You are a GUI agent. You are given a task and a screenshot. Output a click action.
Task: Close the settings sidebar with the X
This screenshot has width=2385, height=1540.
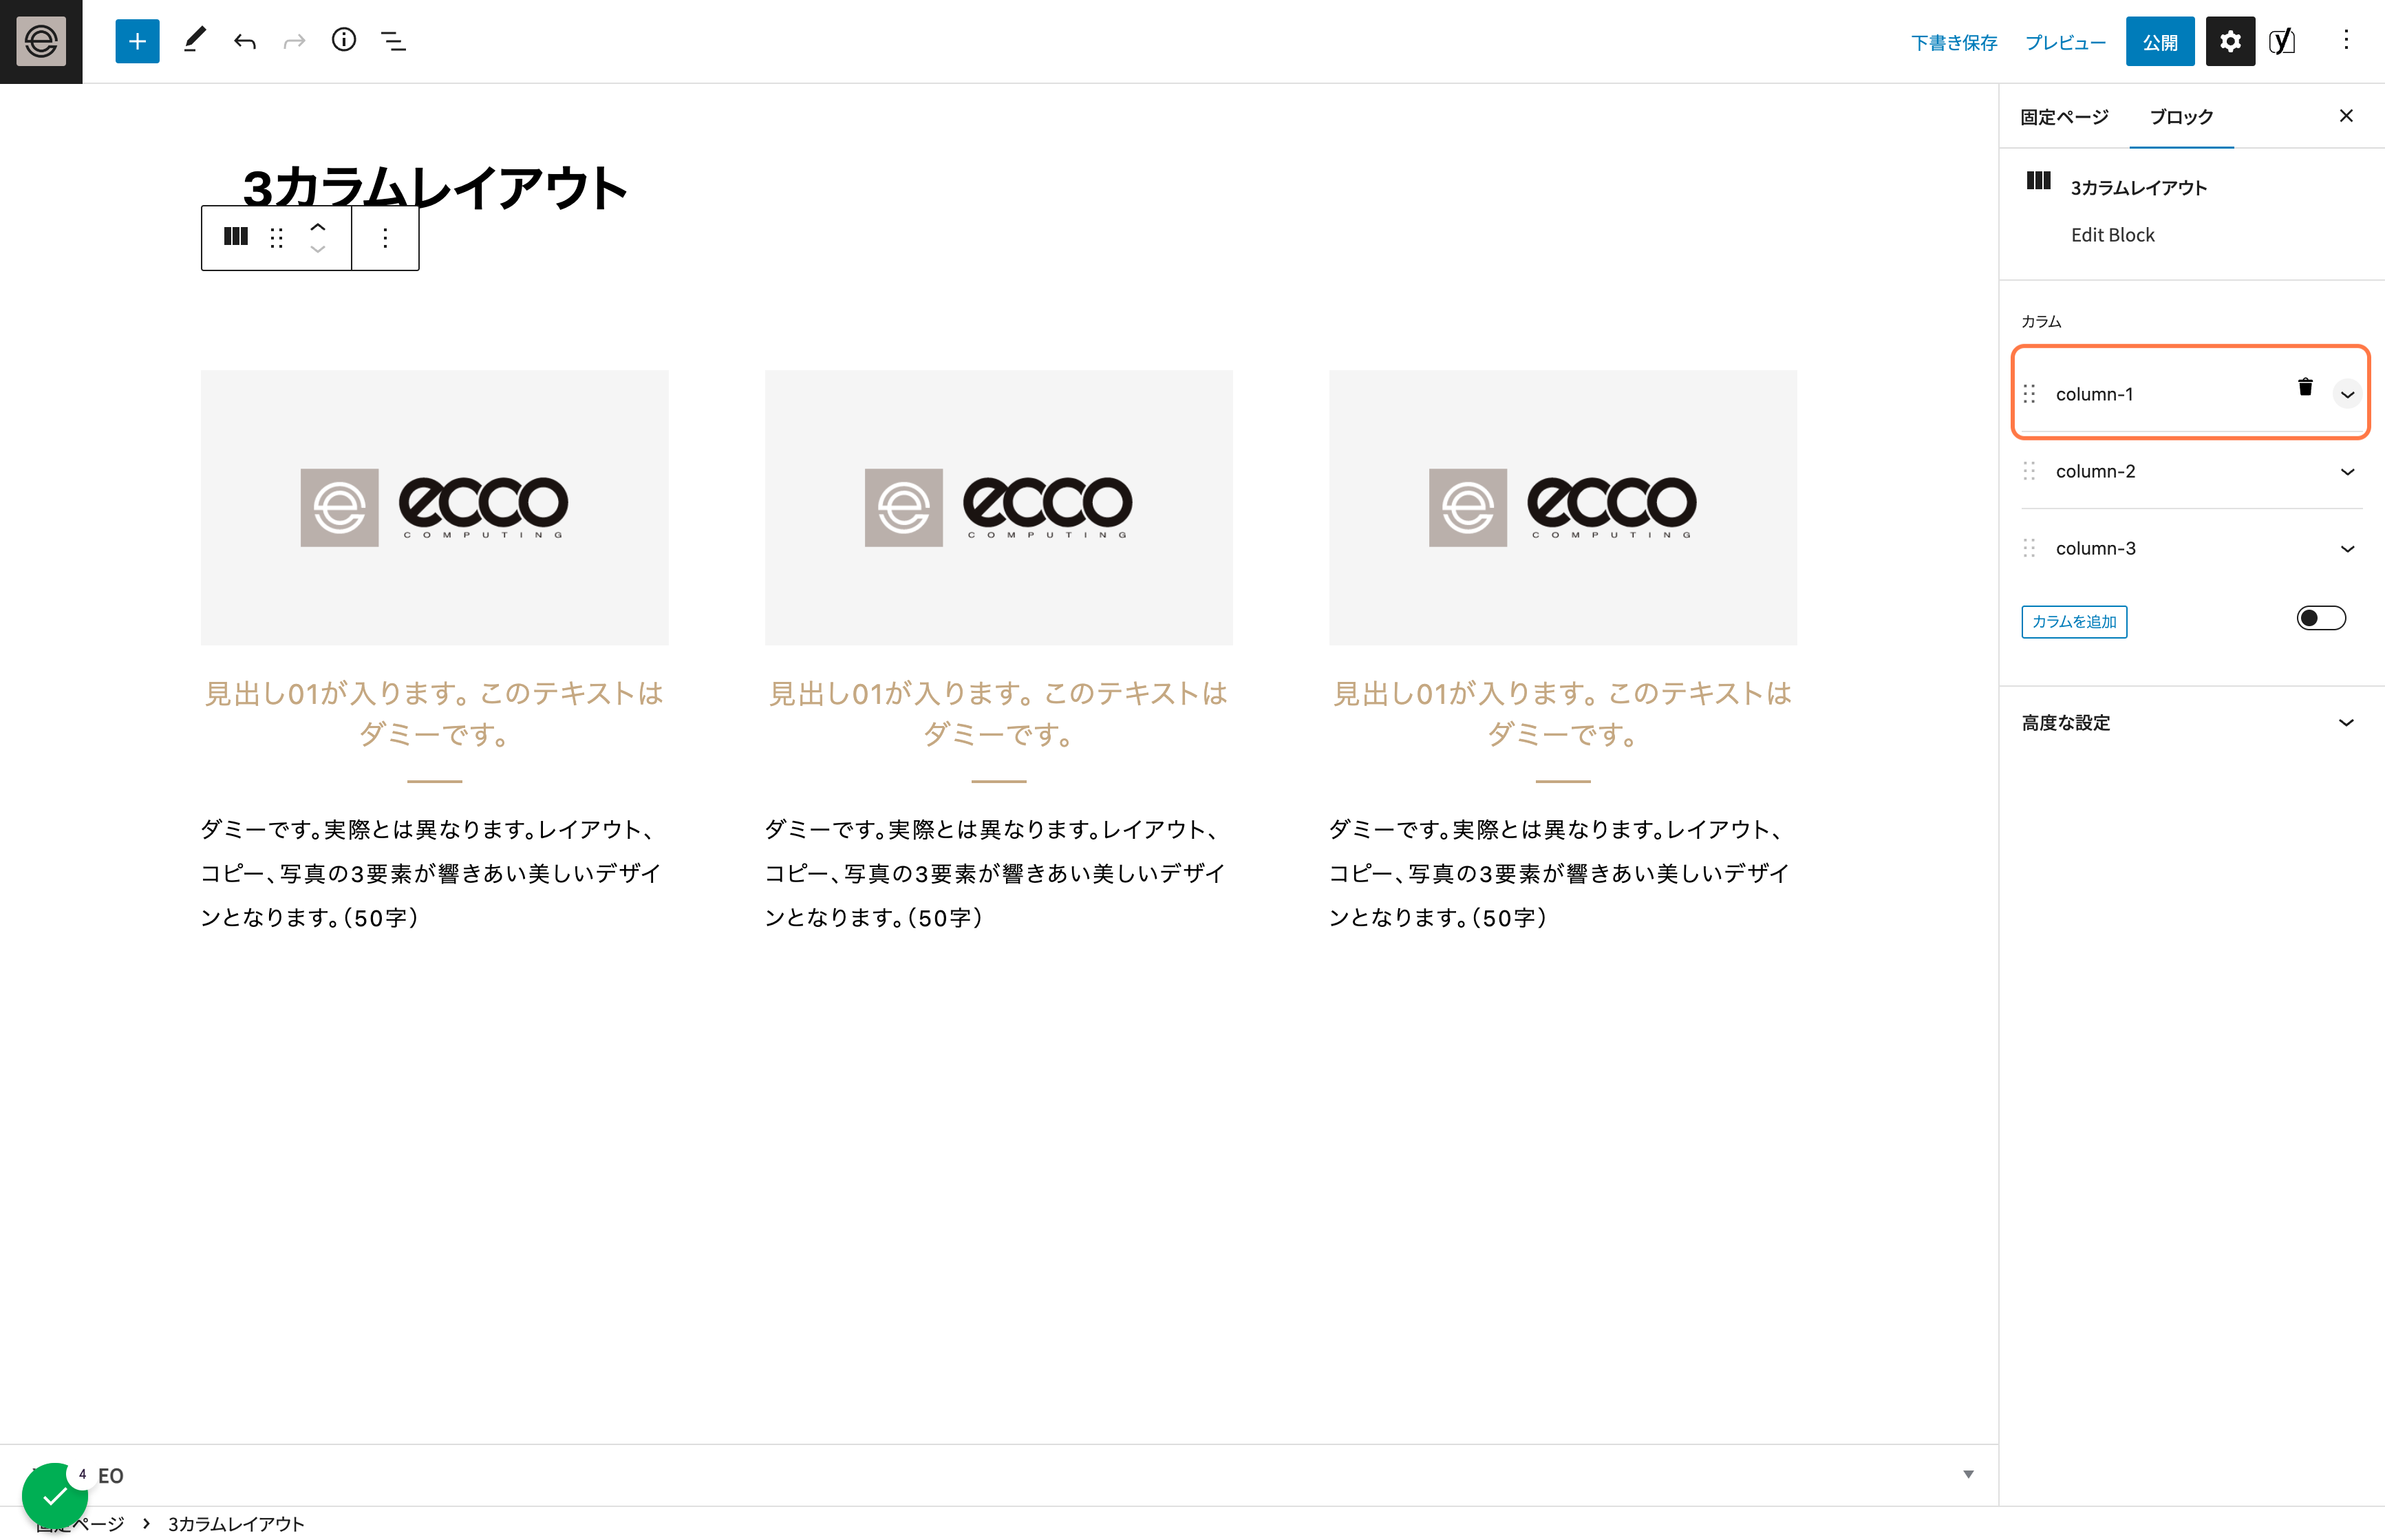click(2346, 116)
